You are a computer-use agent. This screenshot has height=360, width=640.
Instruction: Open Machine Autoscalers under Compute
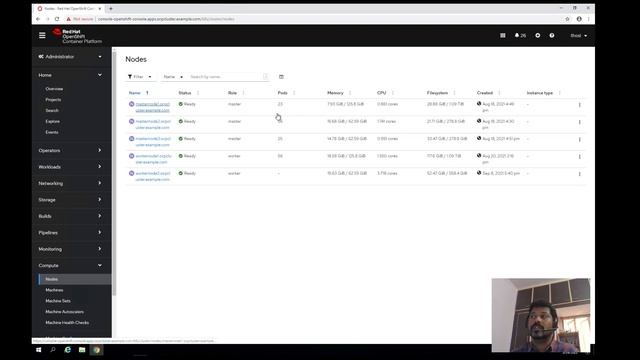pos(64,312)
